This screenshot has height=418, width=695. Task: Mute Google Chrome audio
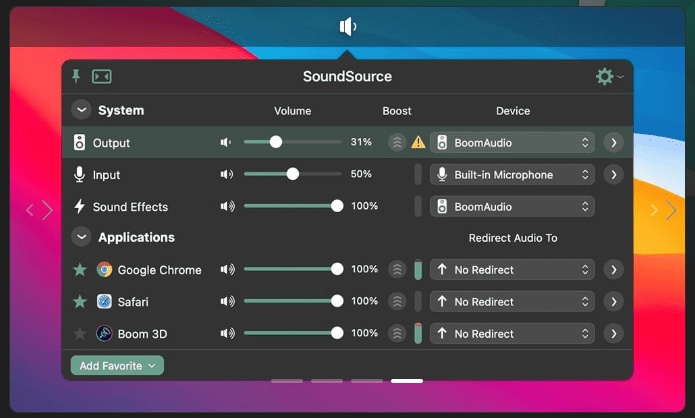click(227, 269)
